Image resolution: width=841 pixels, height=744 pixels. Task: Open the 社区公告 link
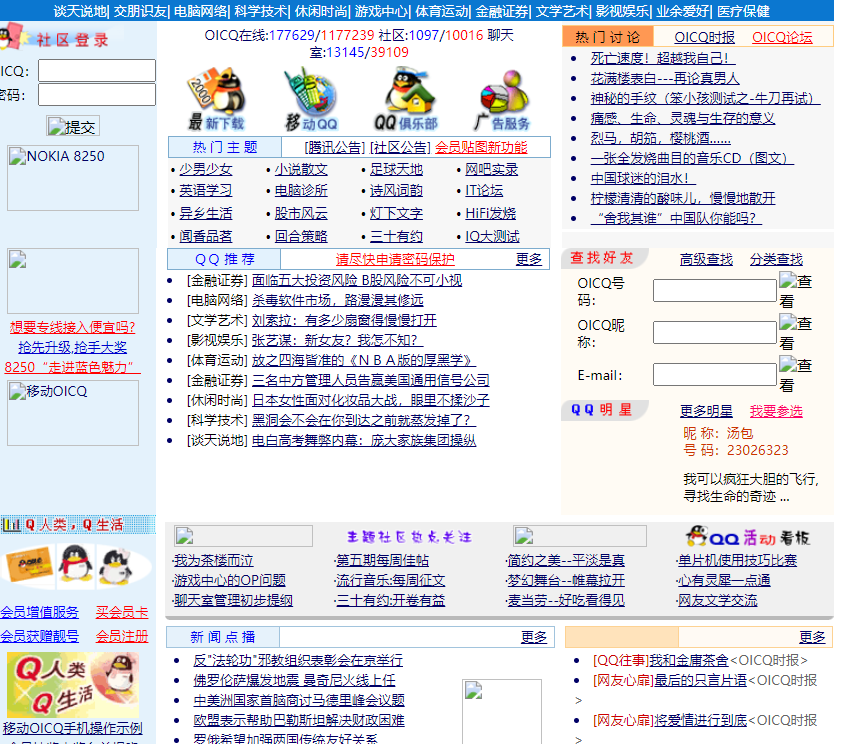point(400,148)
